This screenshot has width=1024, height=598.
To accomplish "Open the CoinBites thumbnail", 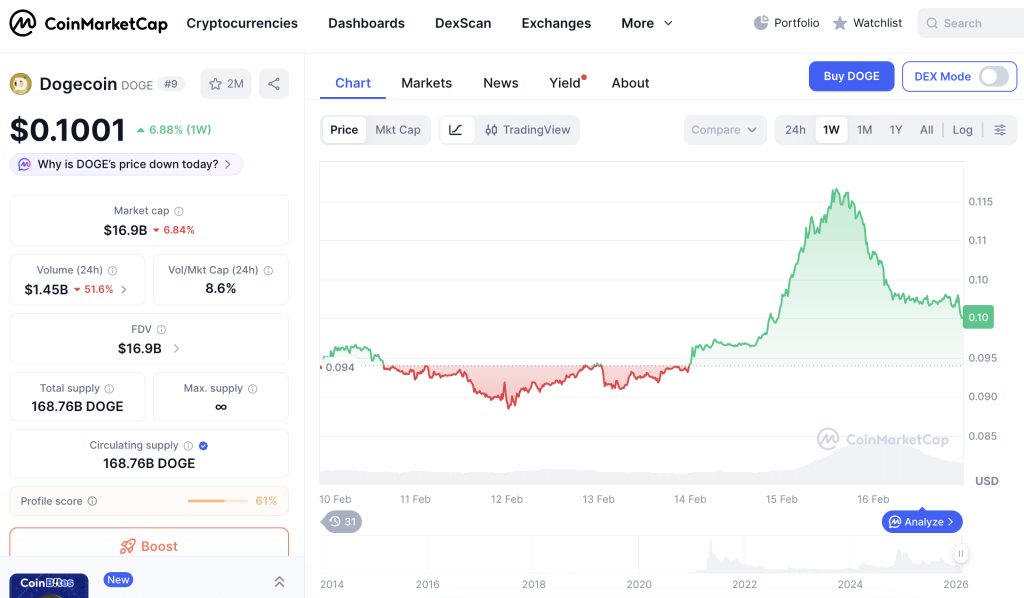I will (49, 586).
